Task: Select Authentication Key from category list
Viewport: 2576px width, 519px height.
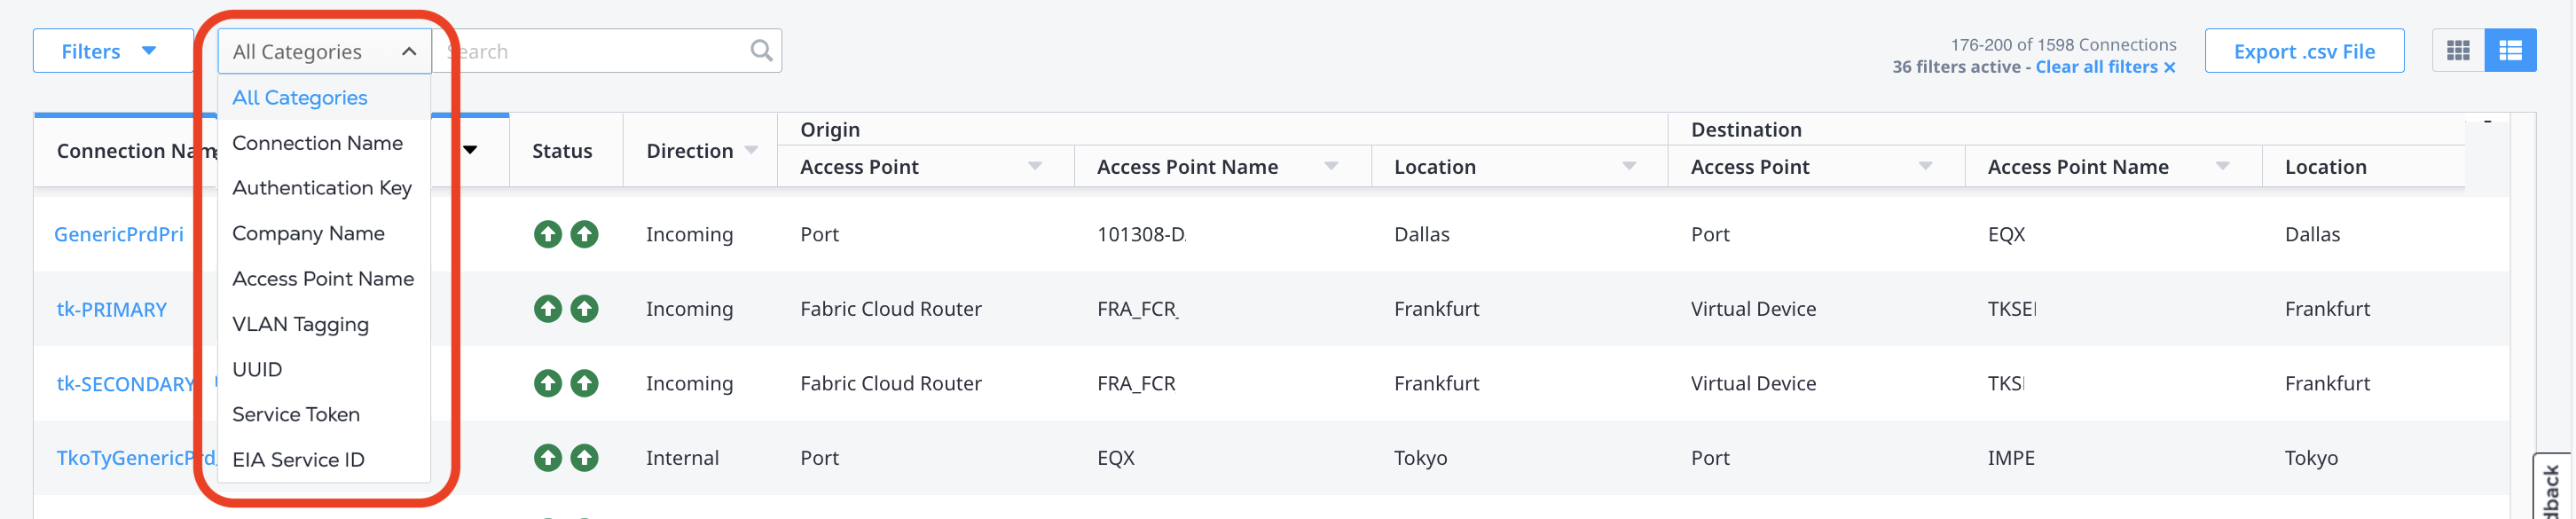Action: (x=321, y=188)
